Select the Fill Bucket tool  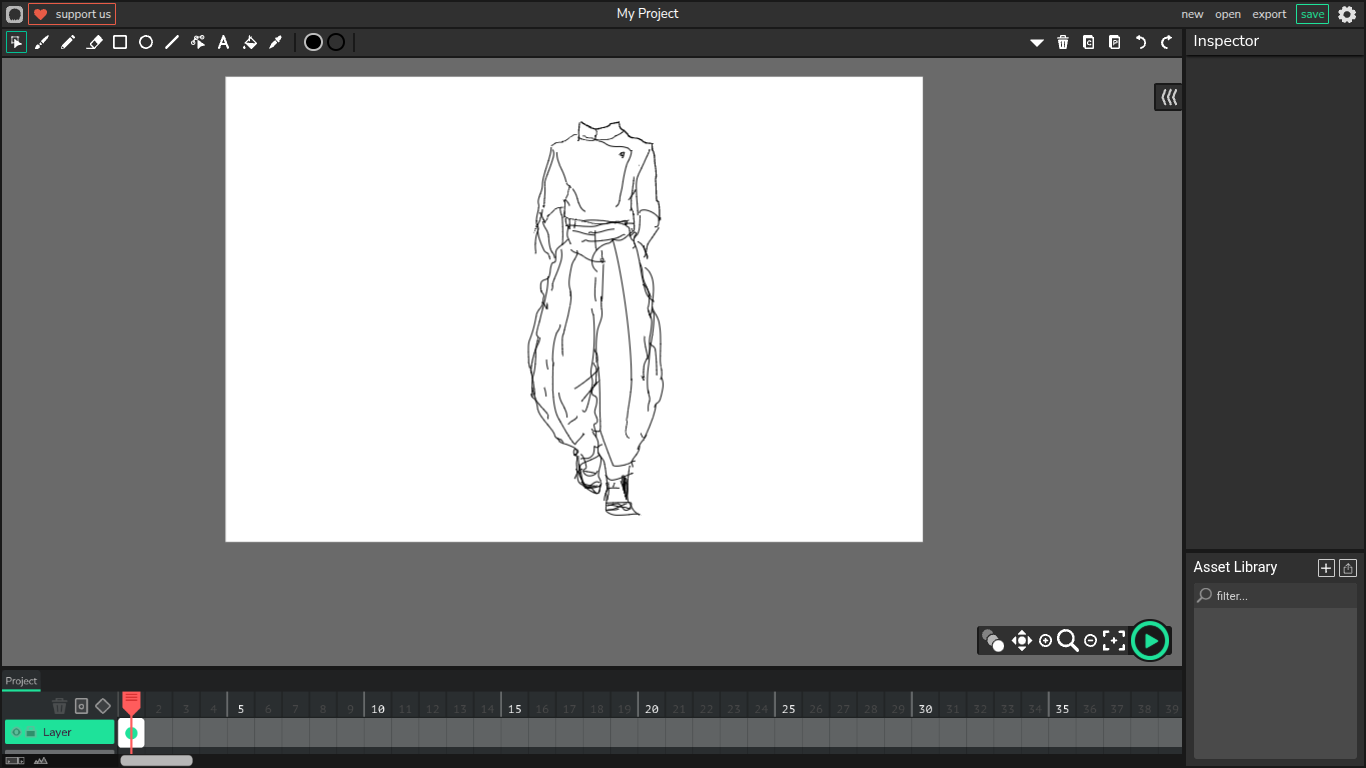pyautogui.click(x=250, y=42)
